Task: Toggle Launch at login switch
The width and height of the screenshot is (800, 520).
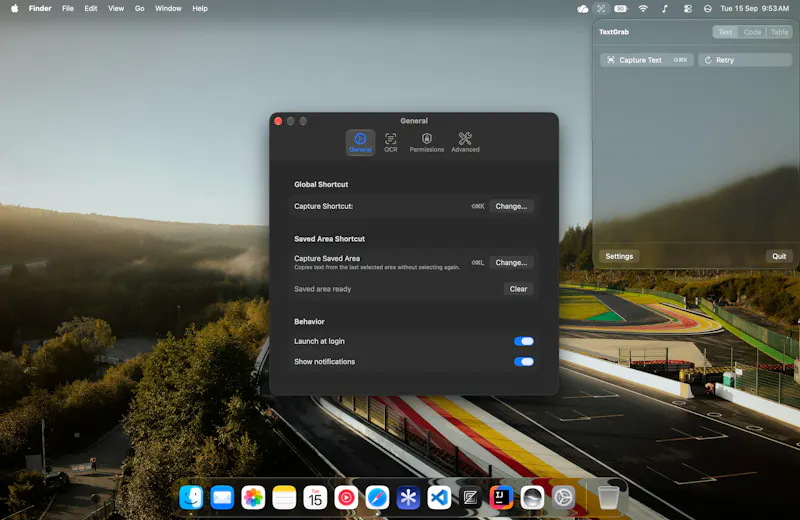Action: click(x=524, y=341)
